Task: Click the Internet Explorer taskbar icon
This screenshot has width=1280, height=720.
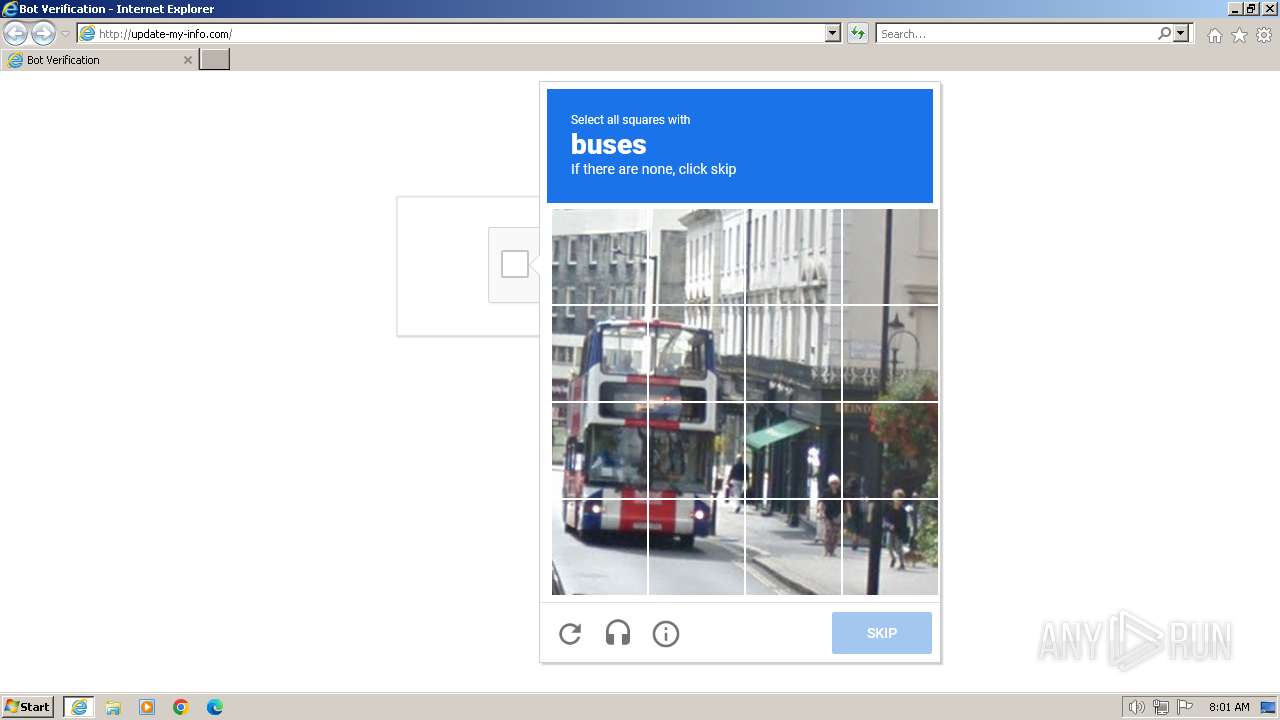Action: [79, 707]
